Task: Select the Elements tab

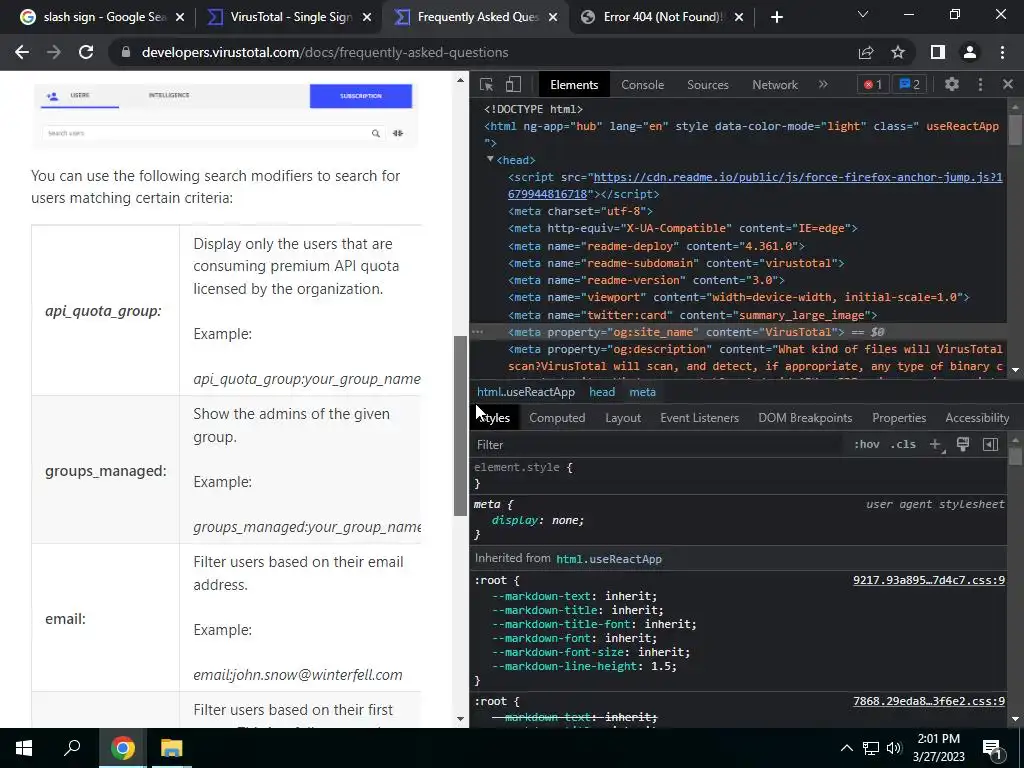Action: tap(573, 85)
